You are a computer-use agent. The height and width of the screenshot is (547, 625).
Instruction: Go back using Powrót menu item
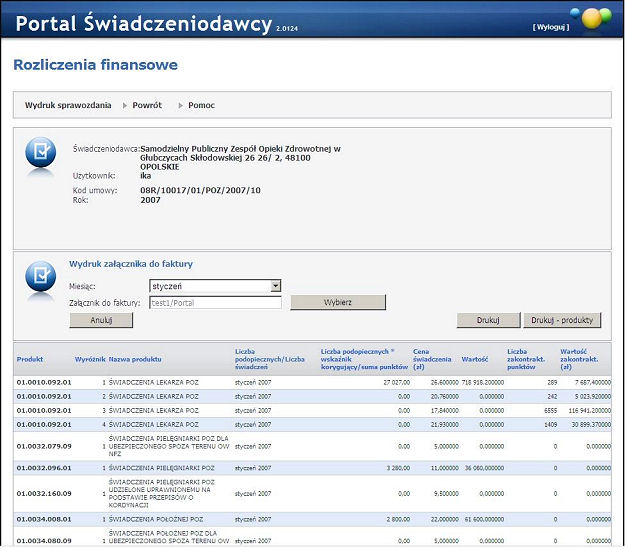tap(147, 105)
